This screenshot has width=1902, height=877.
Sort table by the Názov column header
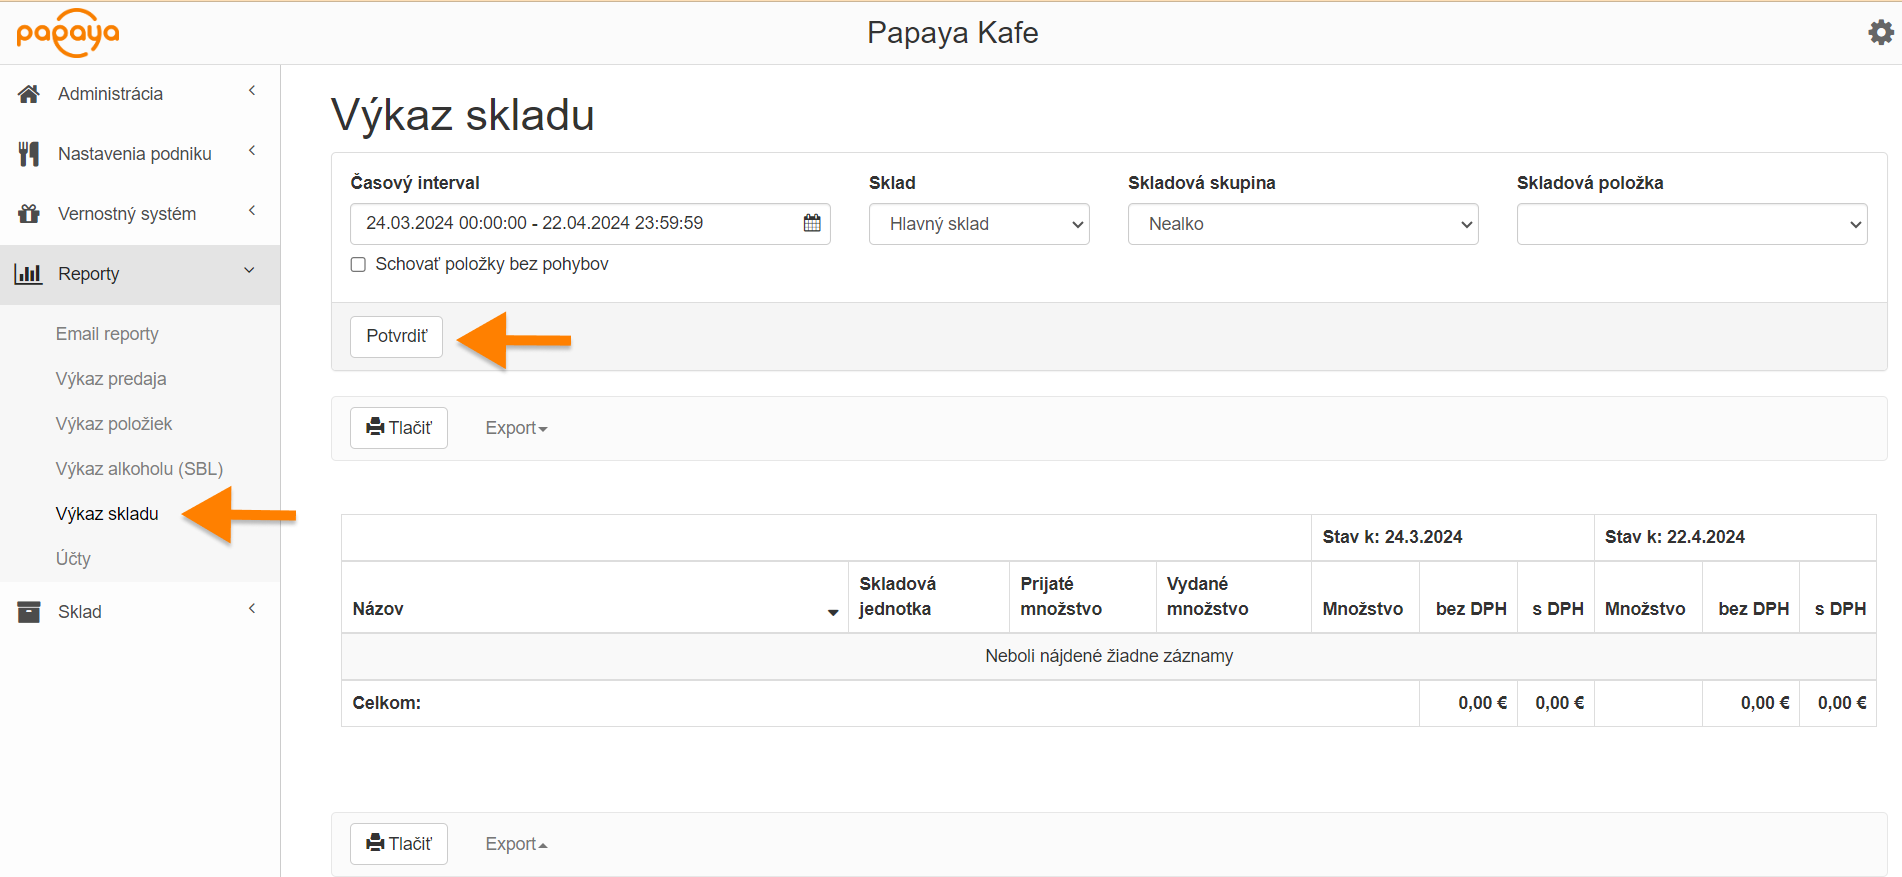[378, 609]
